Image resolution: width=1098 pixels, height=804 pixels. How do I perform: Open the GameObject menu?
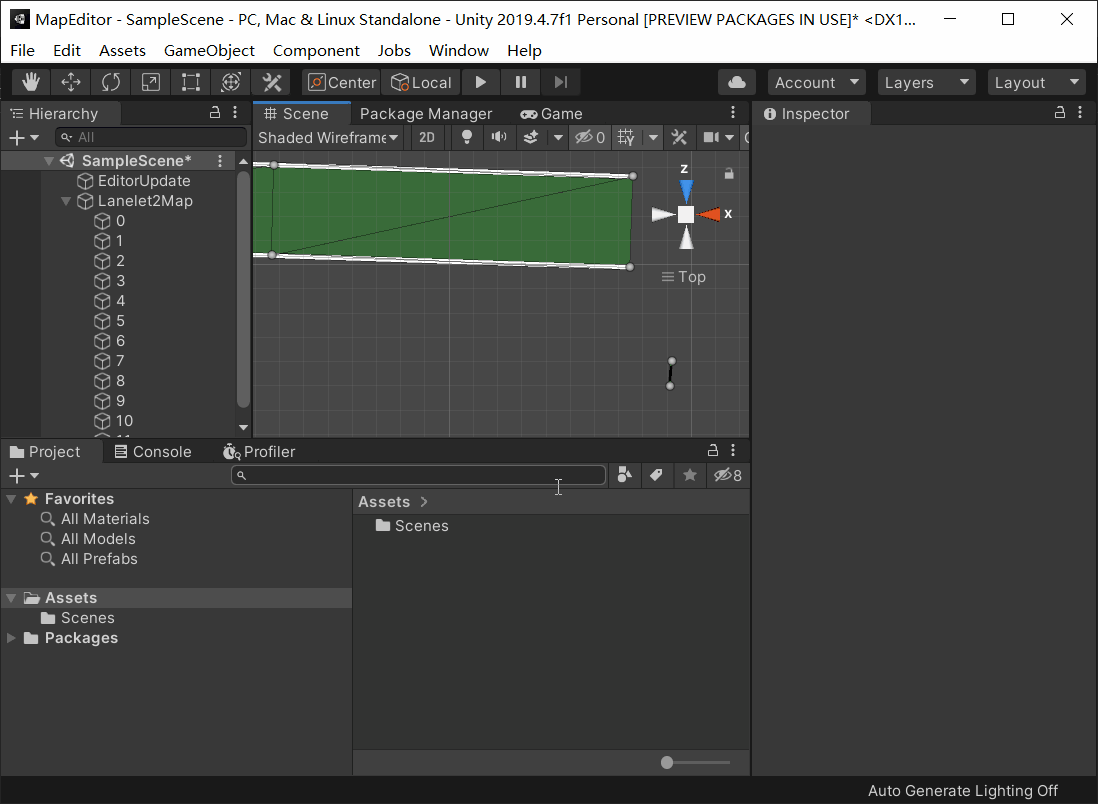pyautogui.click(x=209, y=50)
